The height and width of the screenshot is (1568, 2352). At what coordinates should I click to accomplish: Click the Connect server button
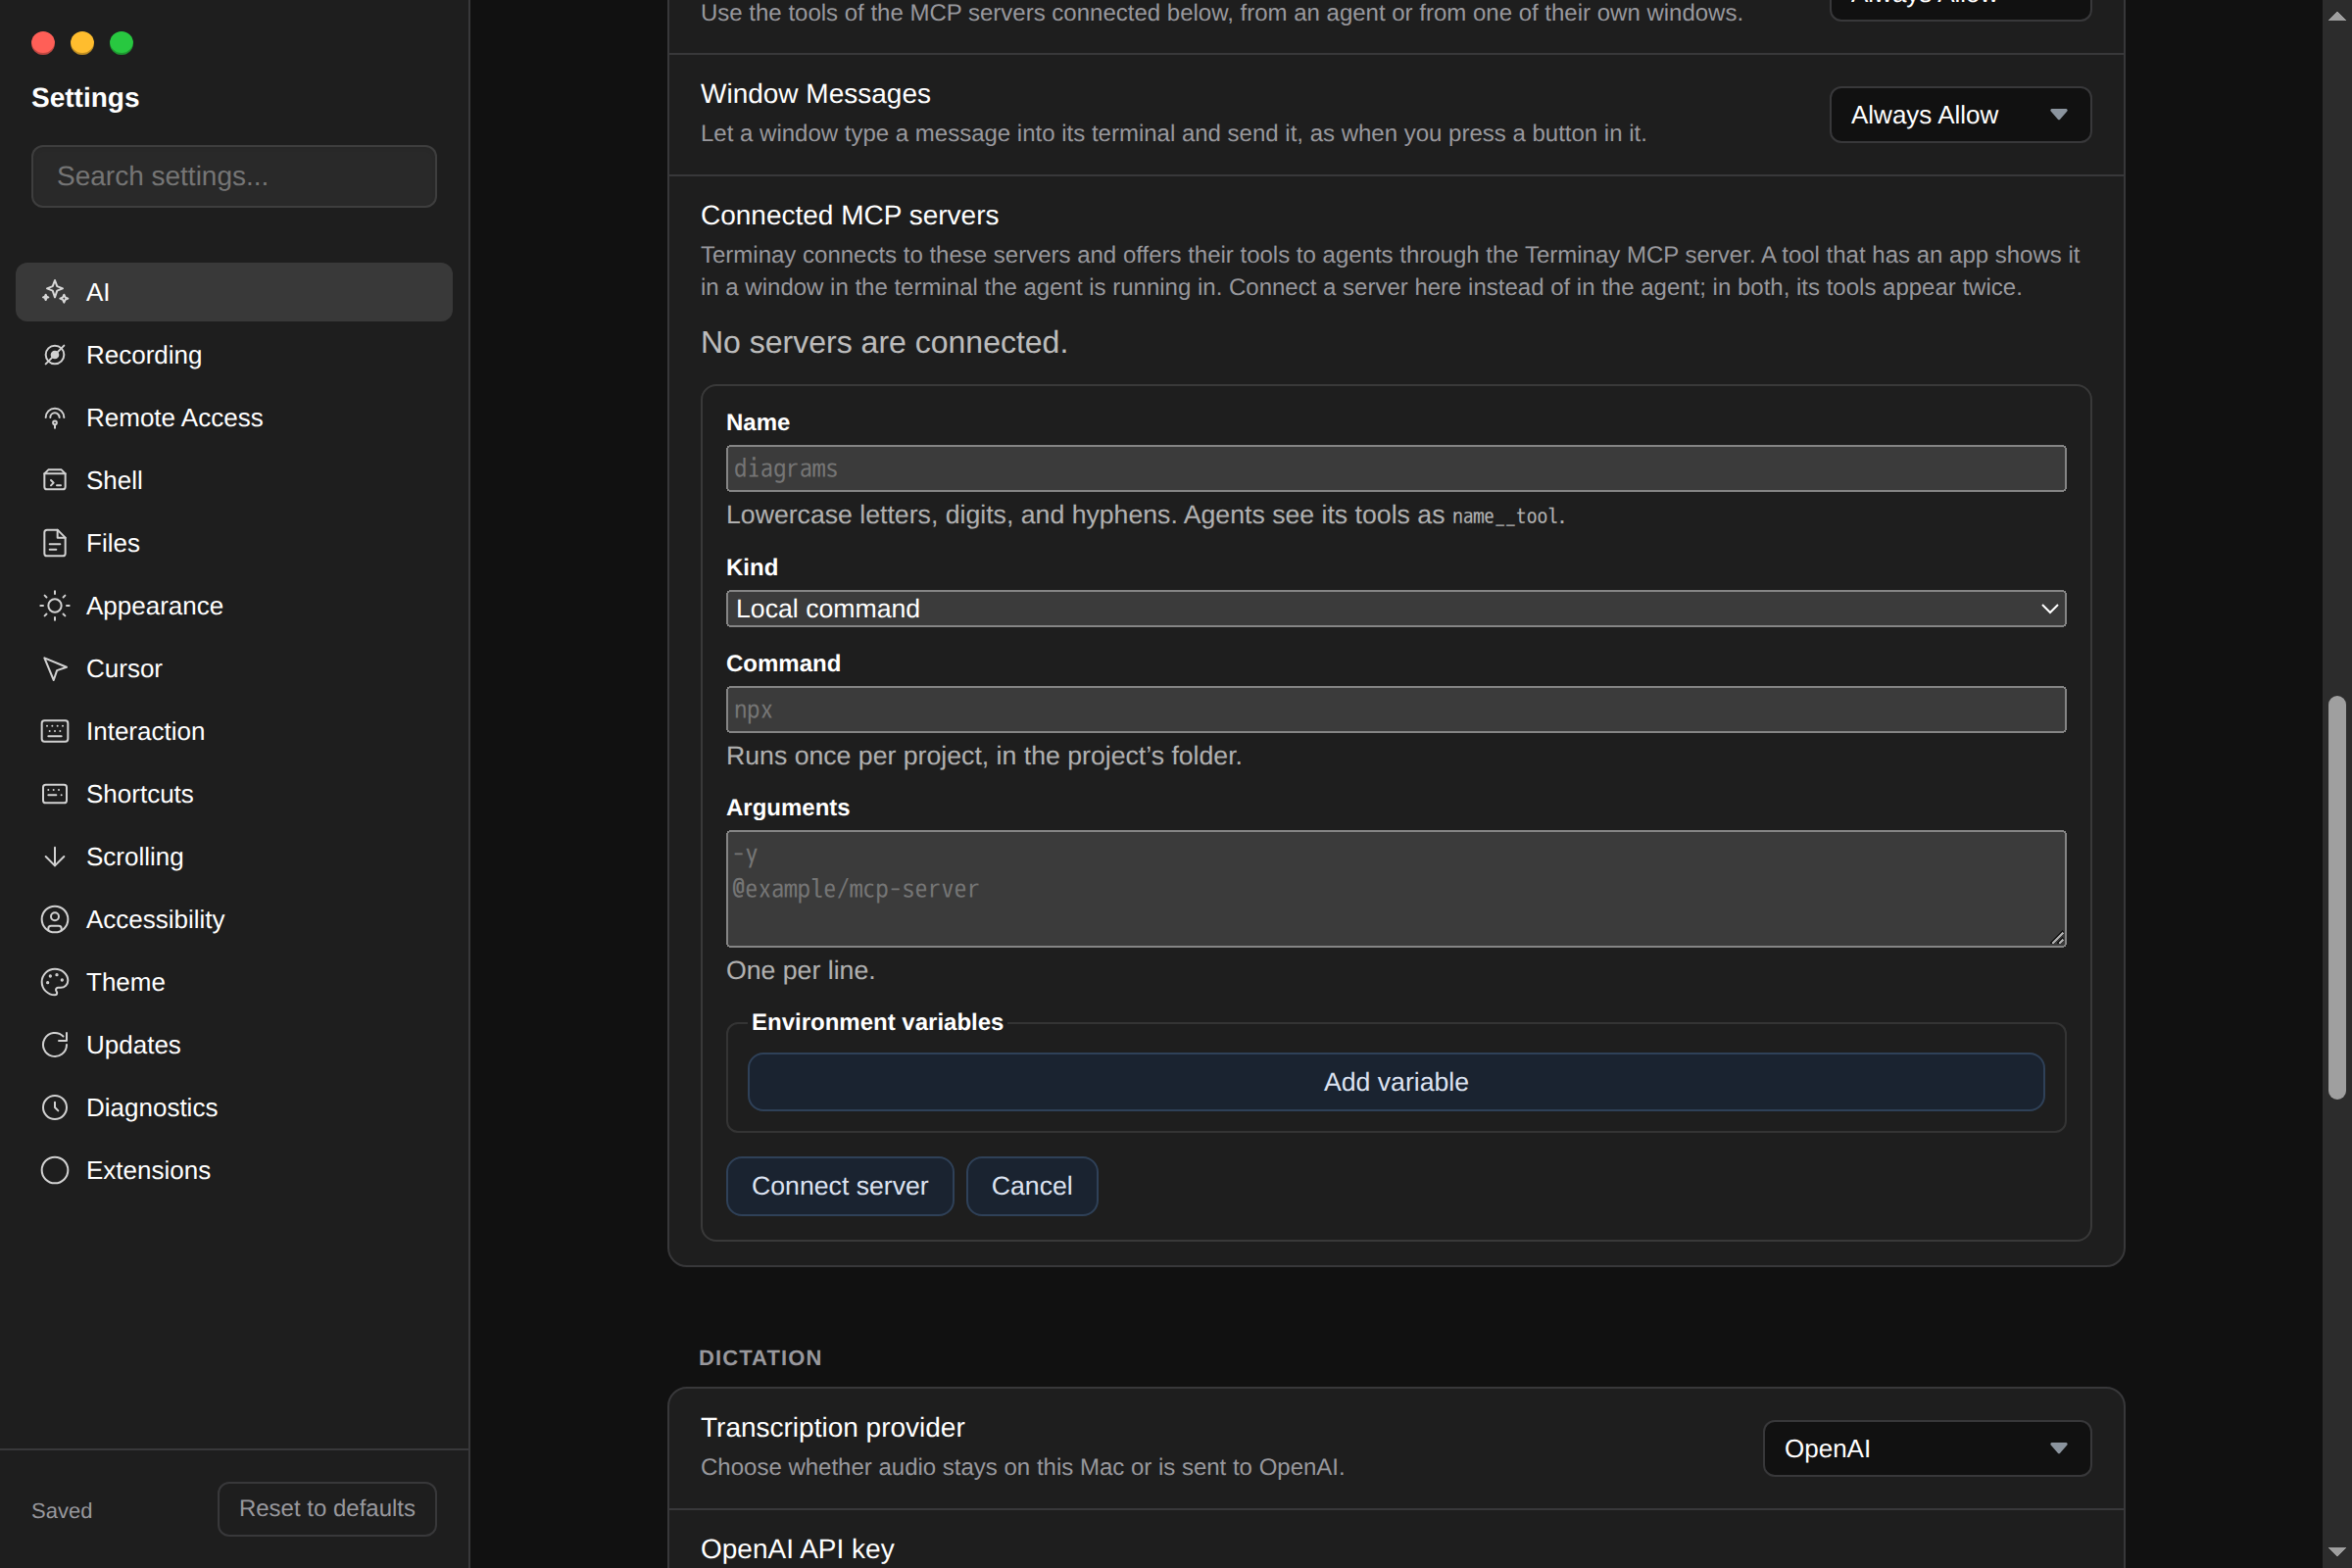[840, 1186]
